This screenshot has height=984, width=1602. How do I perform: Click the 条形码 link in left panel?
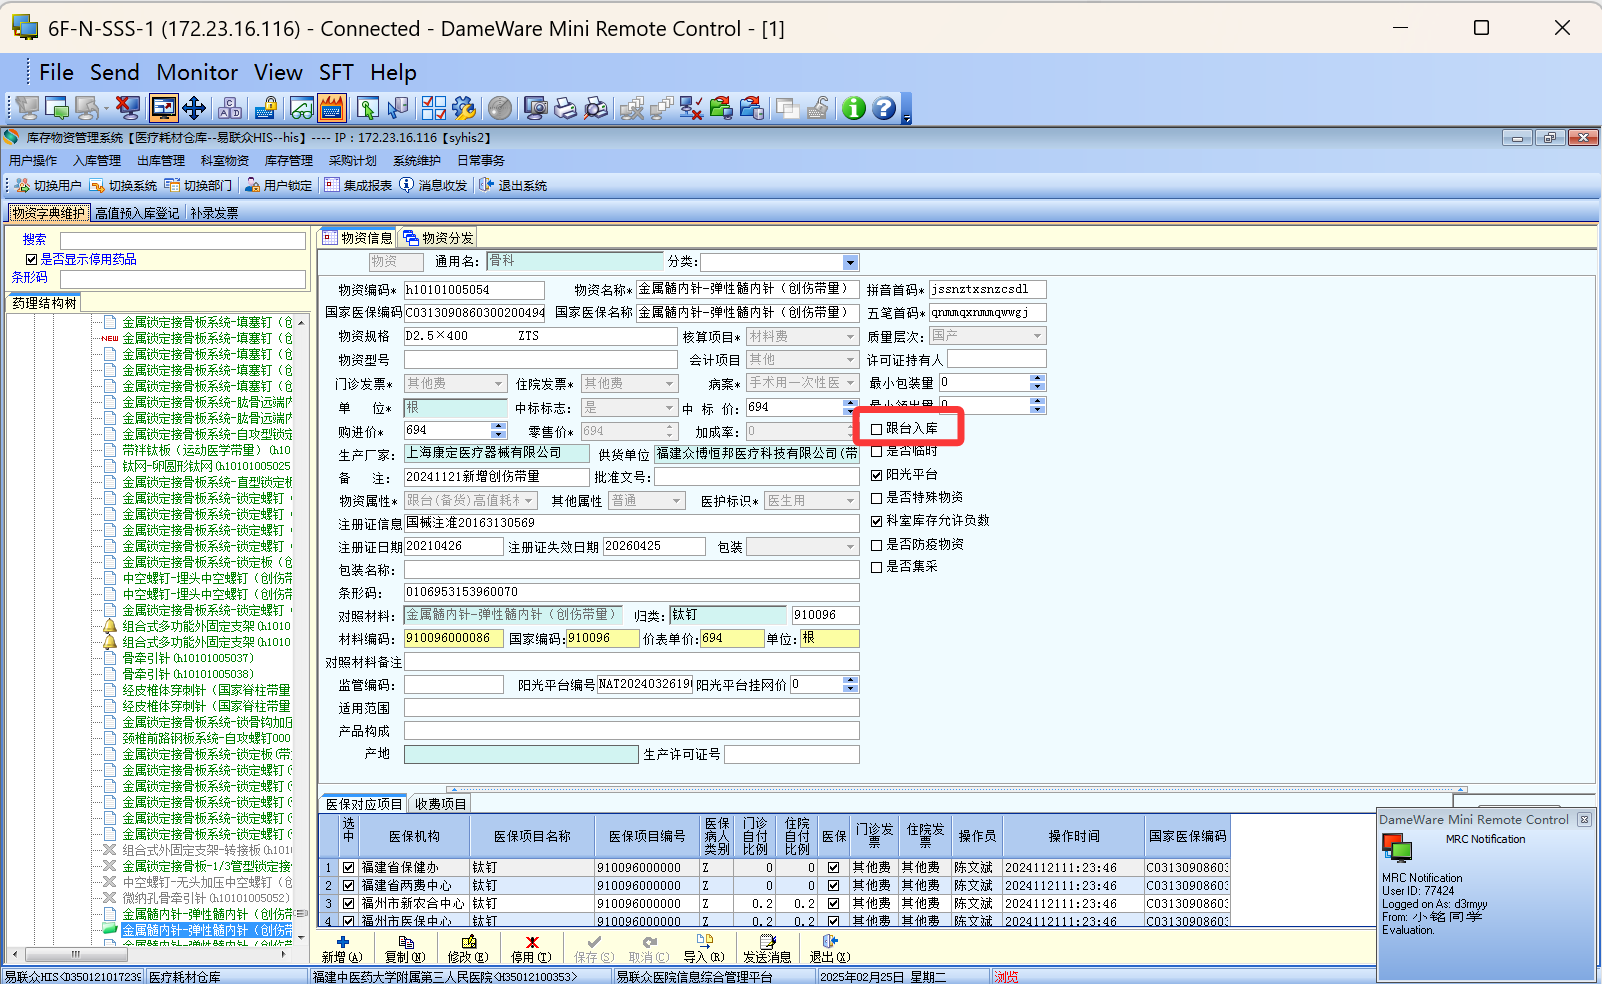[30, 277]
